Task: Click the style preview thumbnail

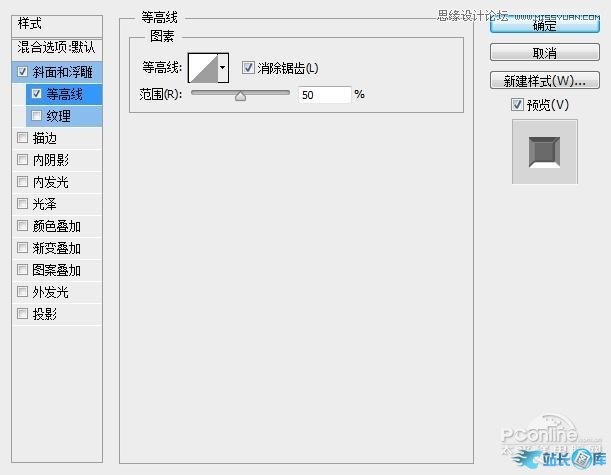Action: coord(544,151)
